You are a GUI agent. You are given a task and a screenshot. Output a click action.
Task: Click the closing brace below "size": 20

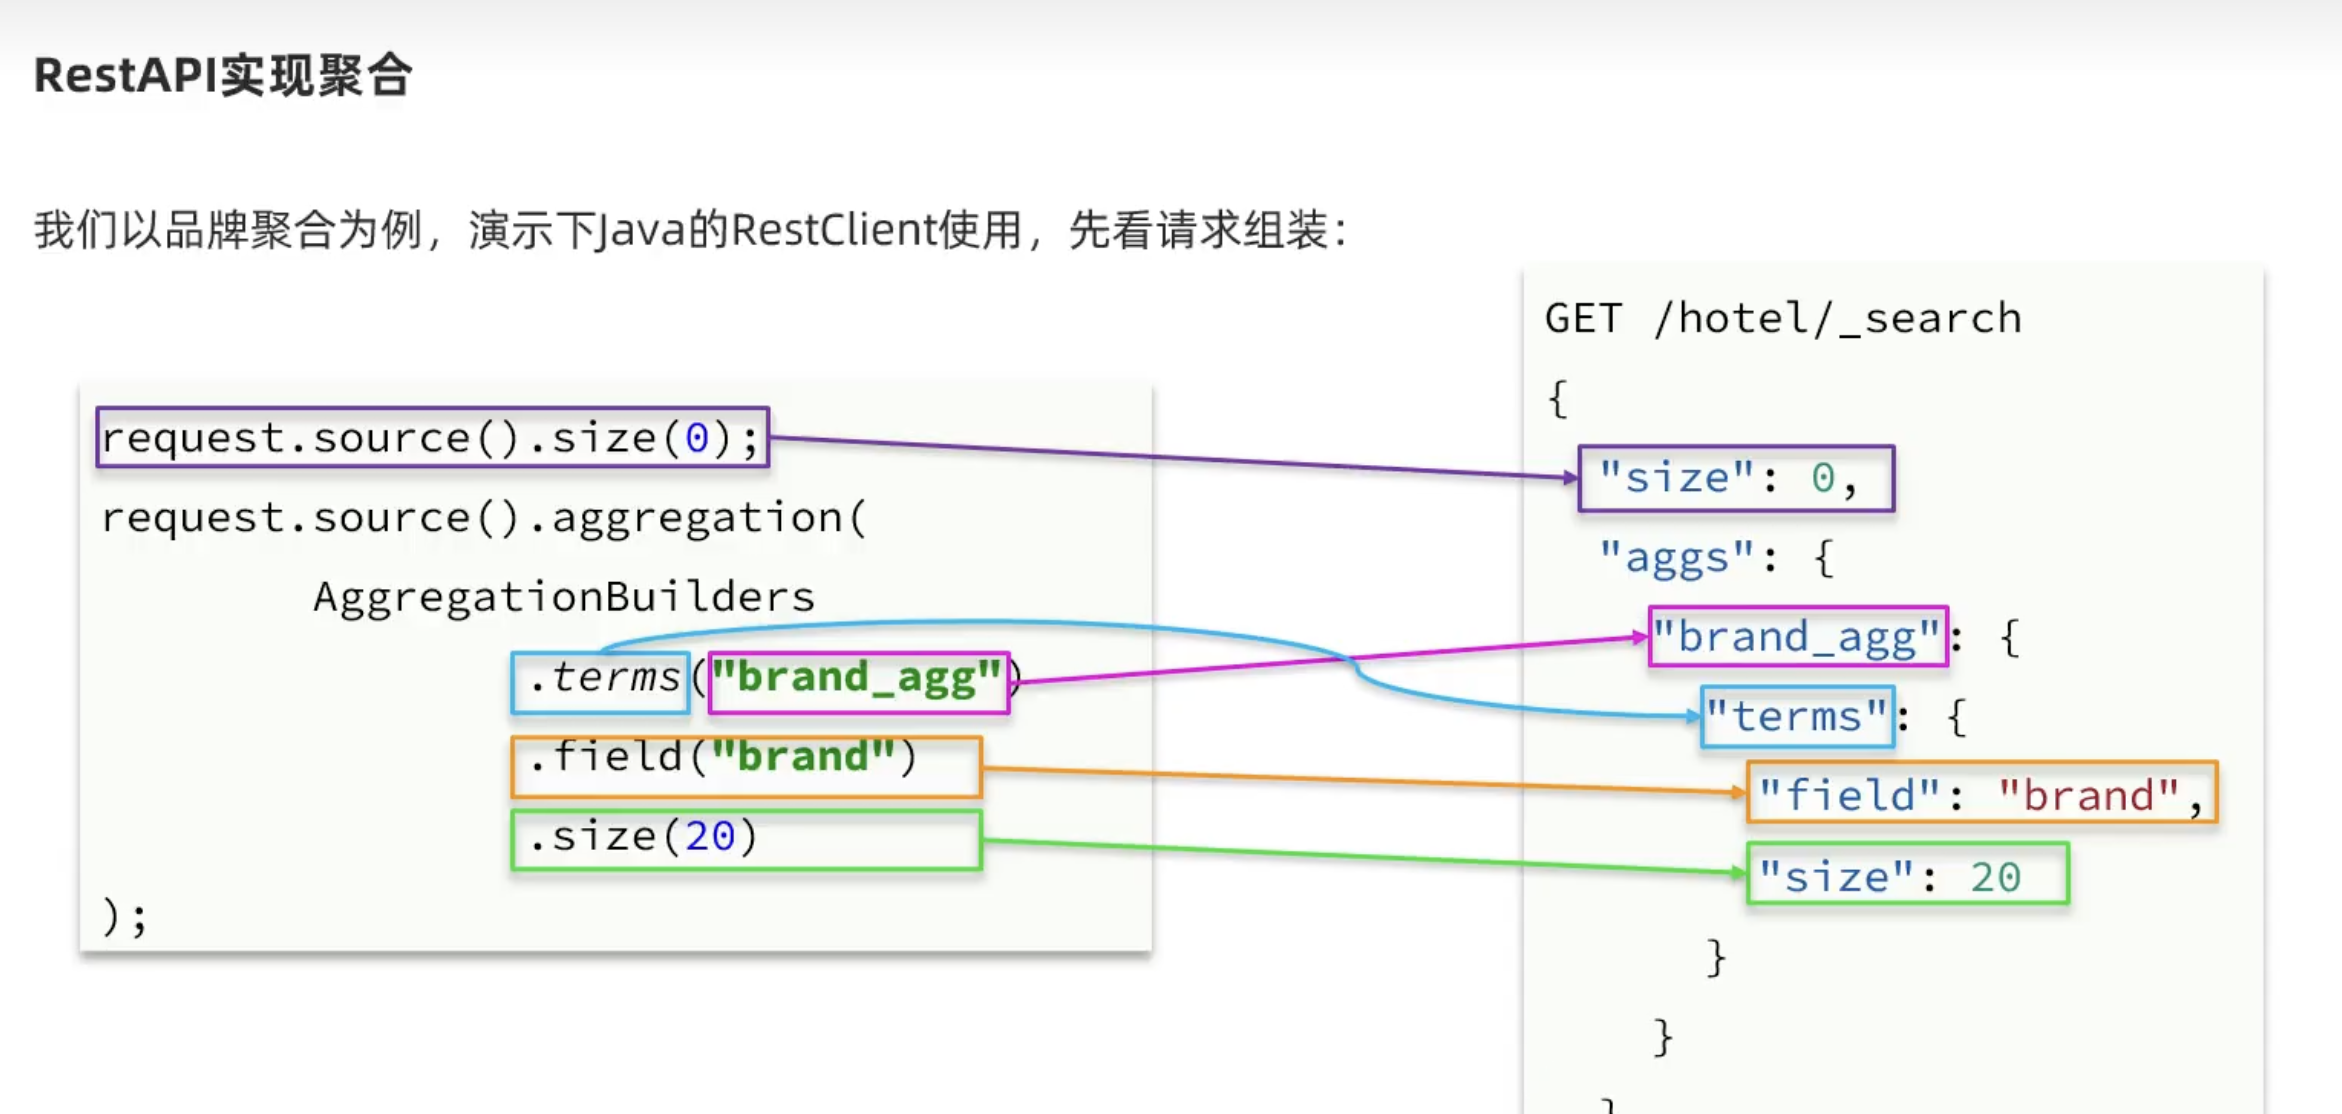pos(1716,957)
